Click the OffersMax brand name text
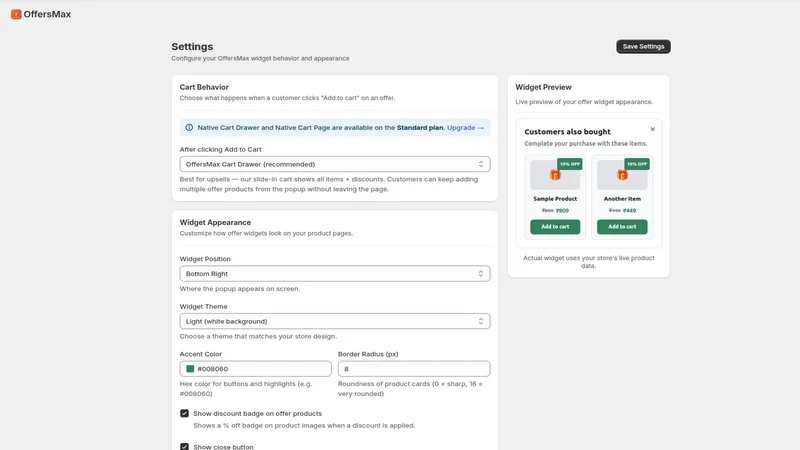Image resolution: width=800 pixels, height=450 pixels. [47, 14]
